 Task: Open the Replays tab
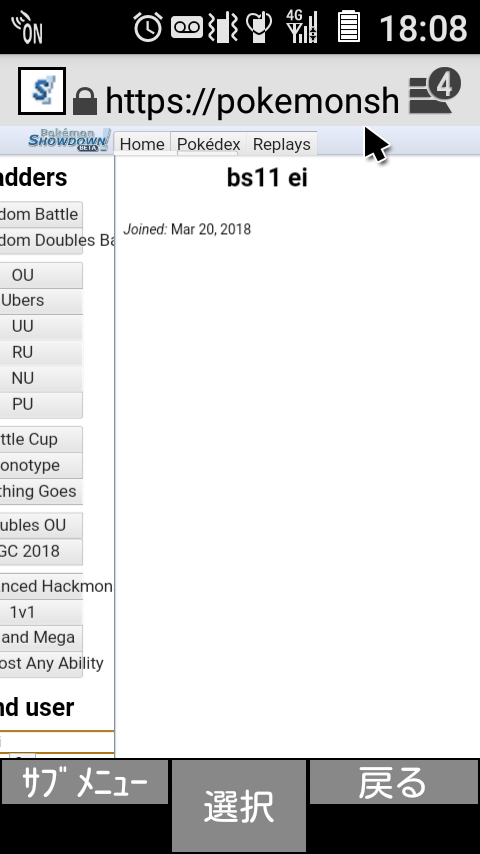[282, 144]
